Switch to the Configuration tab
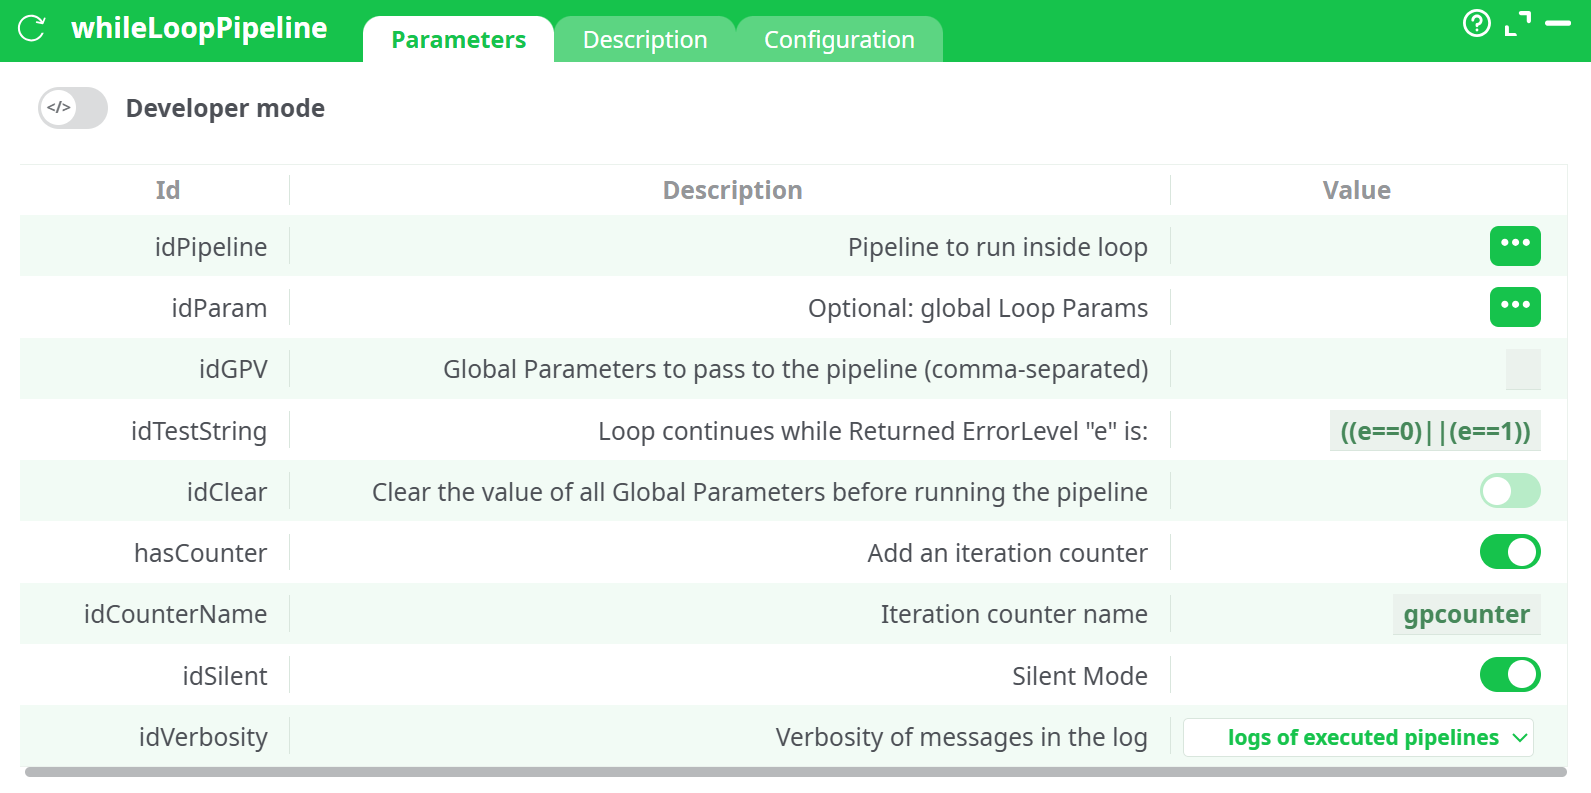This screenshot has width=1591, height=793. point(839,40)
